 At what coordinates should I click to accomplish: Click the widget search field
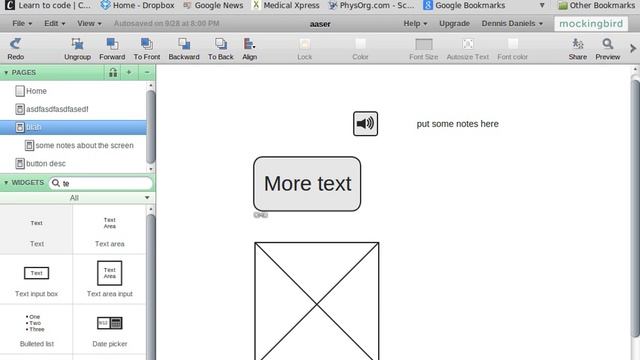(x=101, y=183)
